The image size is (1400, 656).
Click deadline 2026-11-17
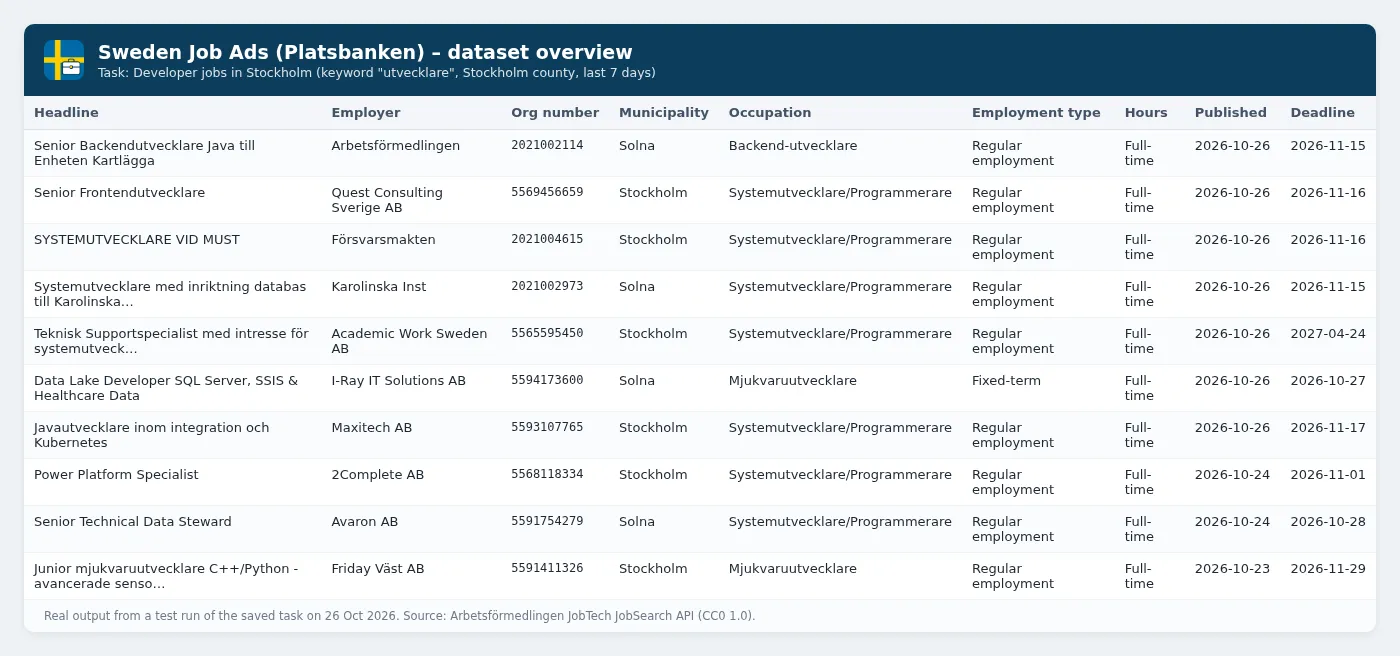click(1328, 428)
